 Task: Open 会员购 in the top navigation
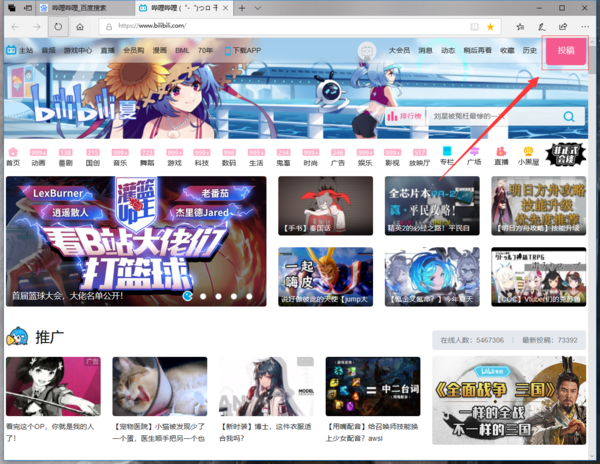tap(134, 50)
